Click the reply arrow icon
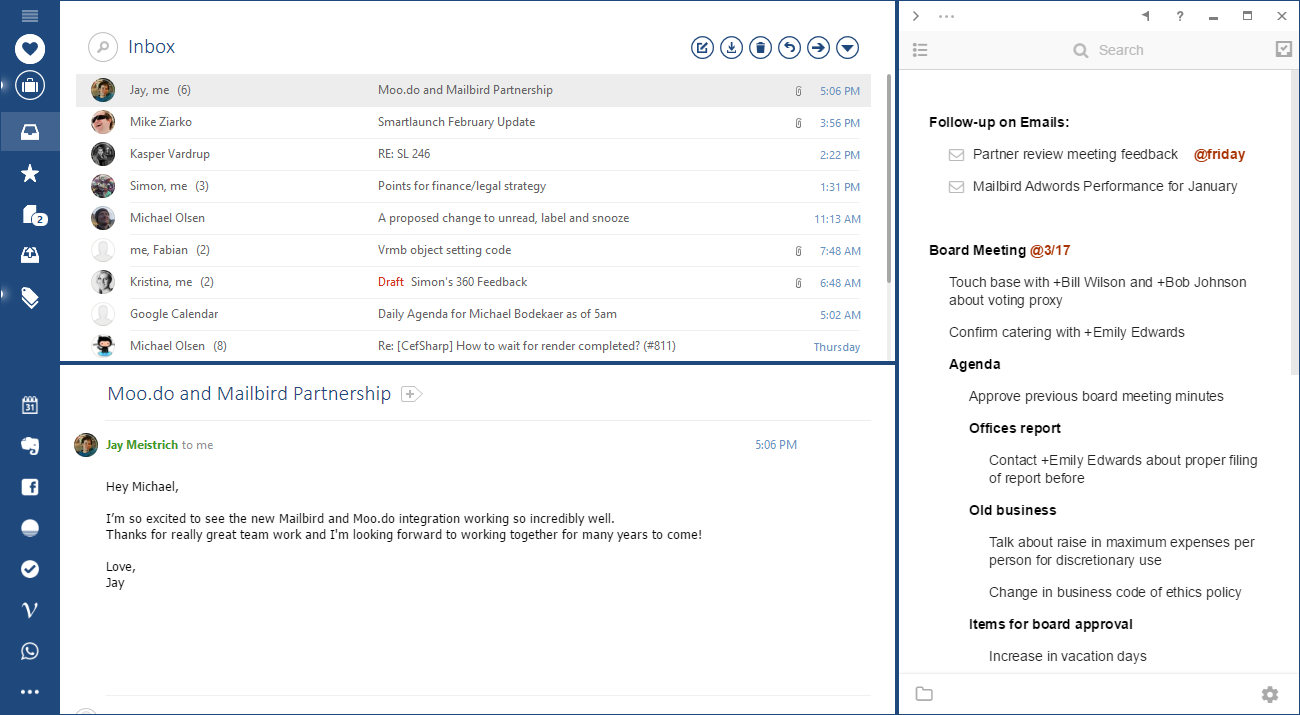The image size is (1300, 715). (789, 47)
